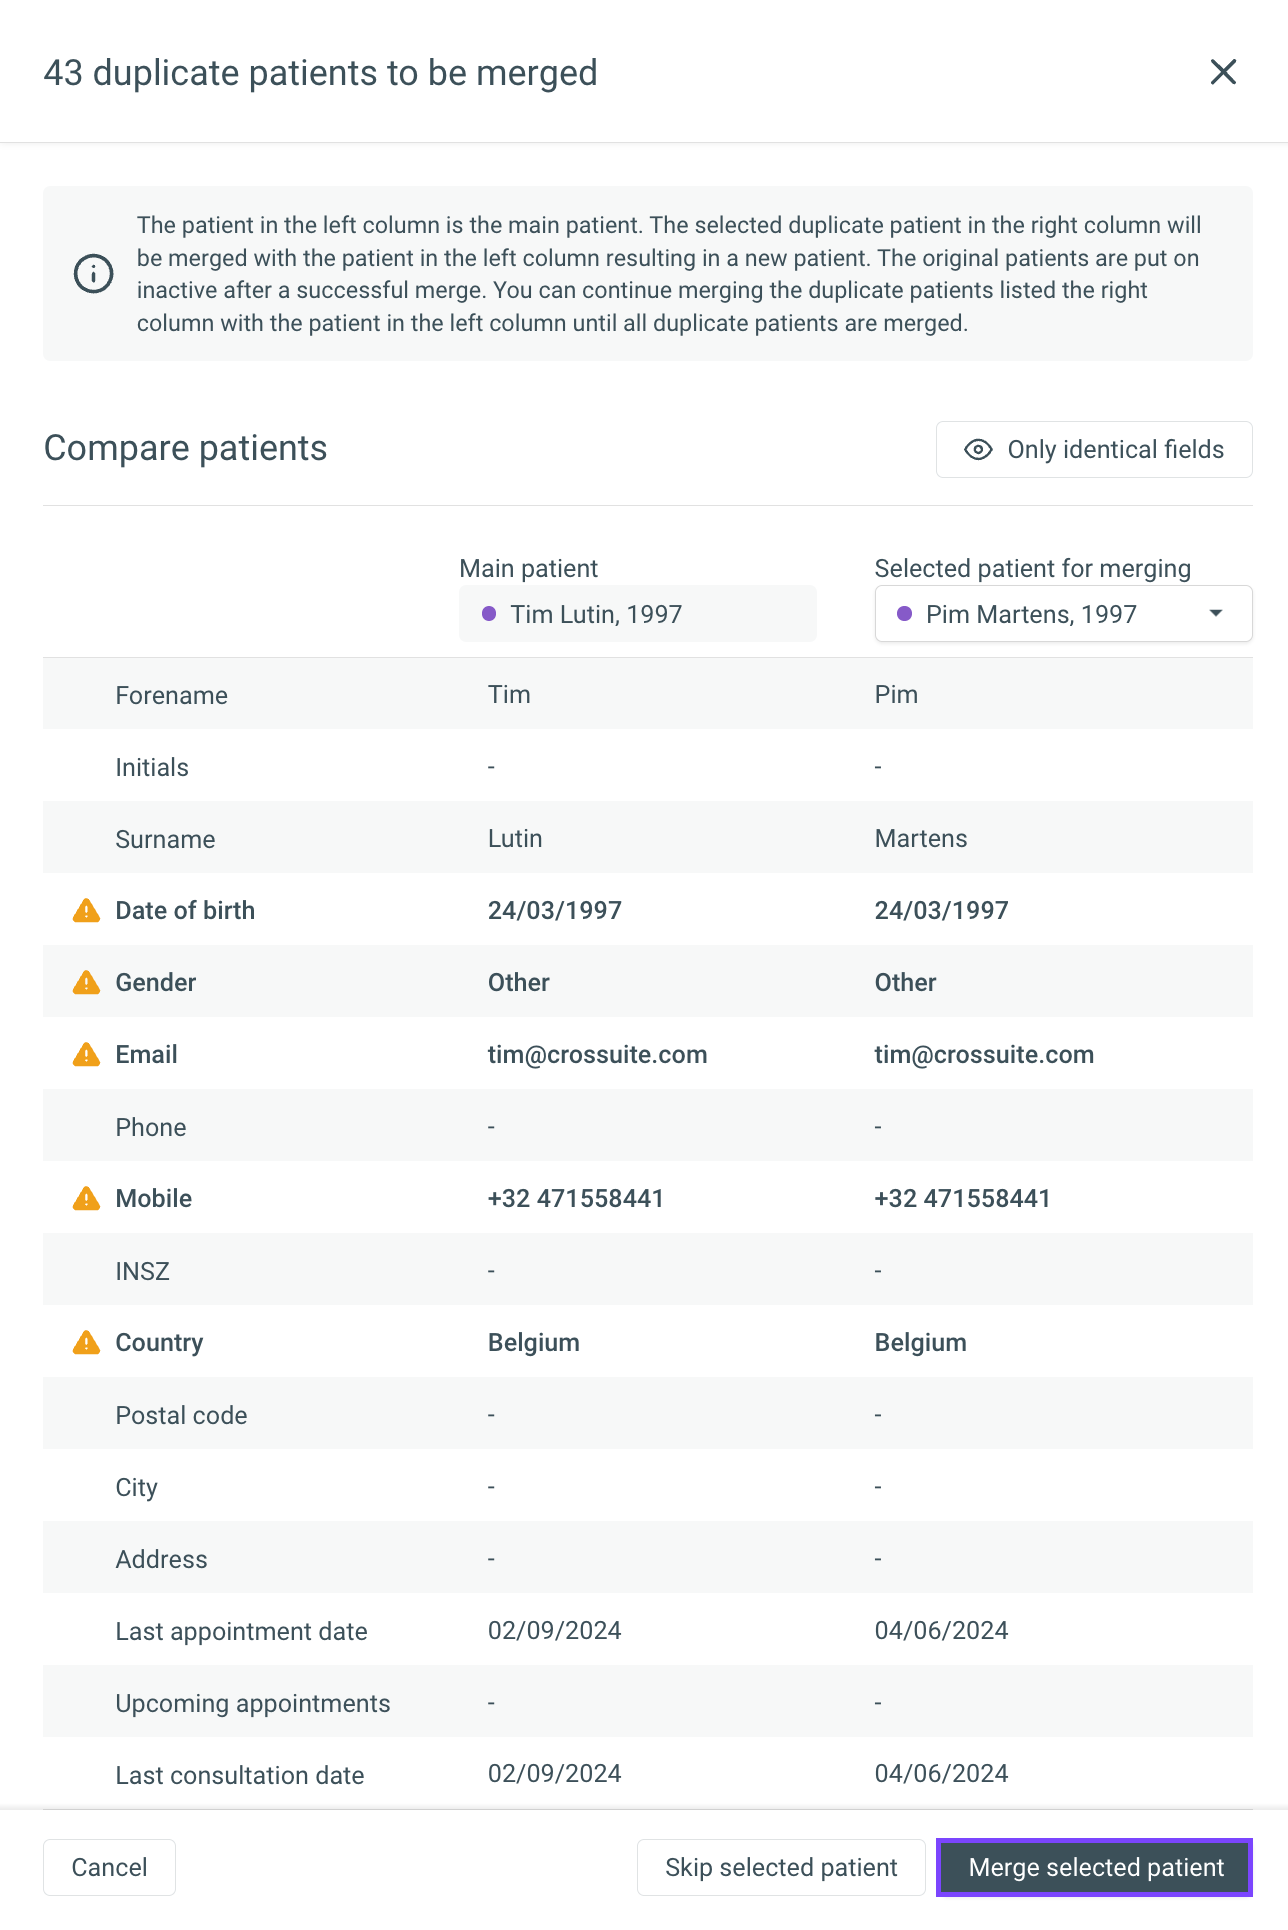Open the Pim Martens, 1997 patient dropdown
Screen dimensions: 1288x1930
pyautogui.click(x=1063, y=614)
